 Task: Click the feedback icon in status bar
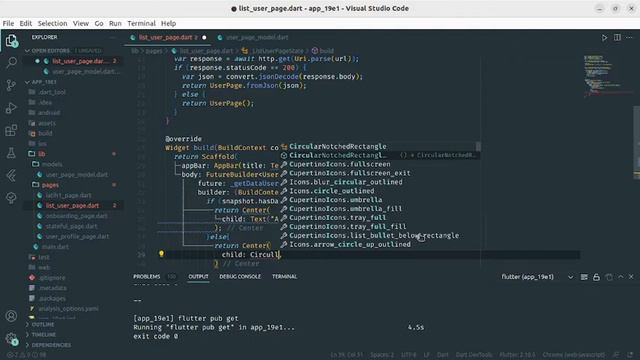(x=616, y=355)
